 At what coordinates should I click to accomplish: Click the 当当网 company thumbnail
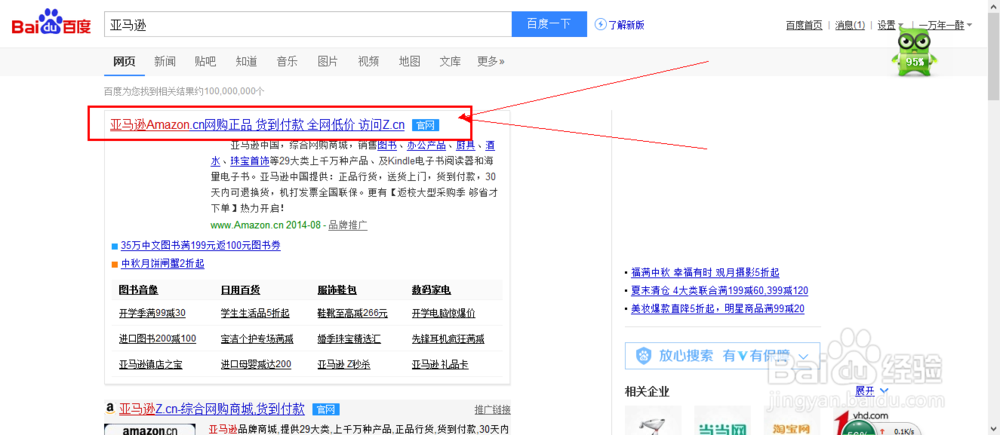pyautogui.click(x=723, y=420)
